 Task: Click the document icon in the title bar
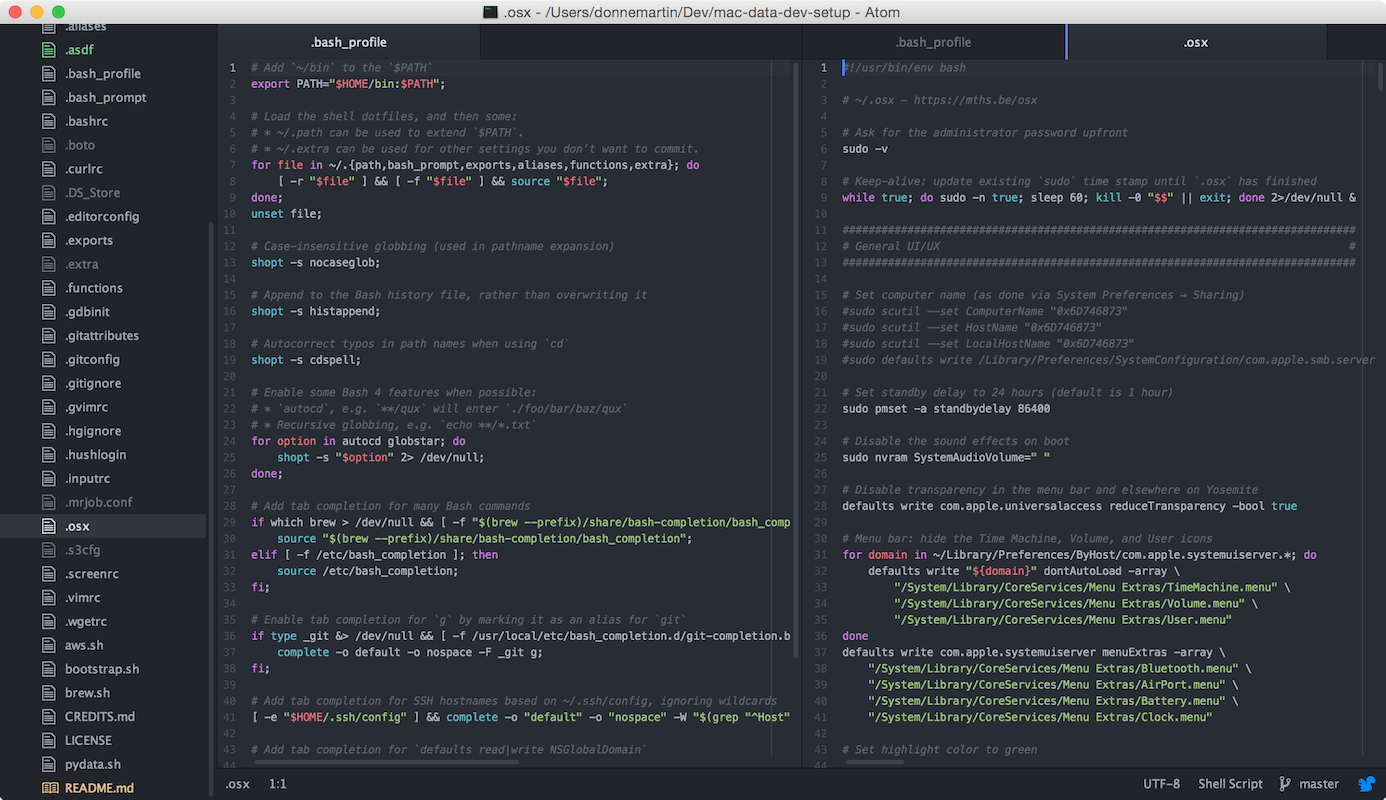tap(490, 12)
